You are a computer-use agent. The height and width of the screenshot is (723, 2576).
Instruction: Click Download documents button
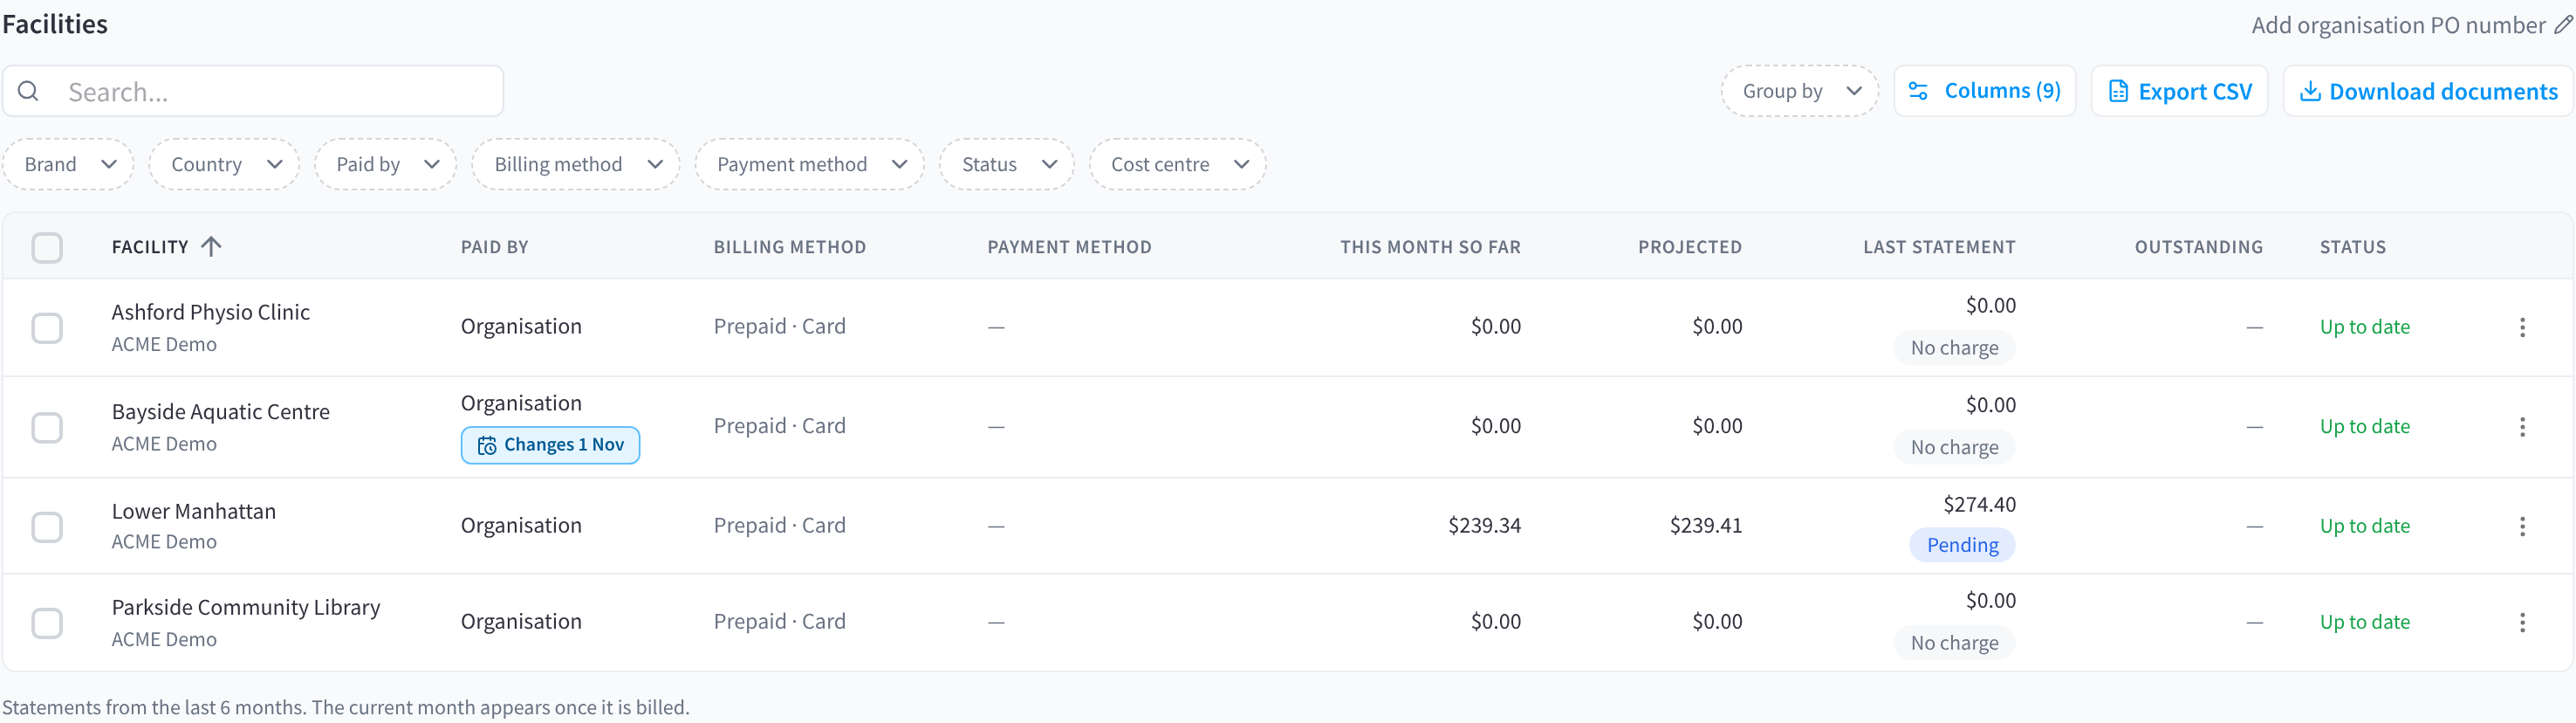(2428, 91)
